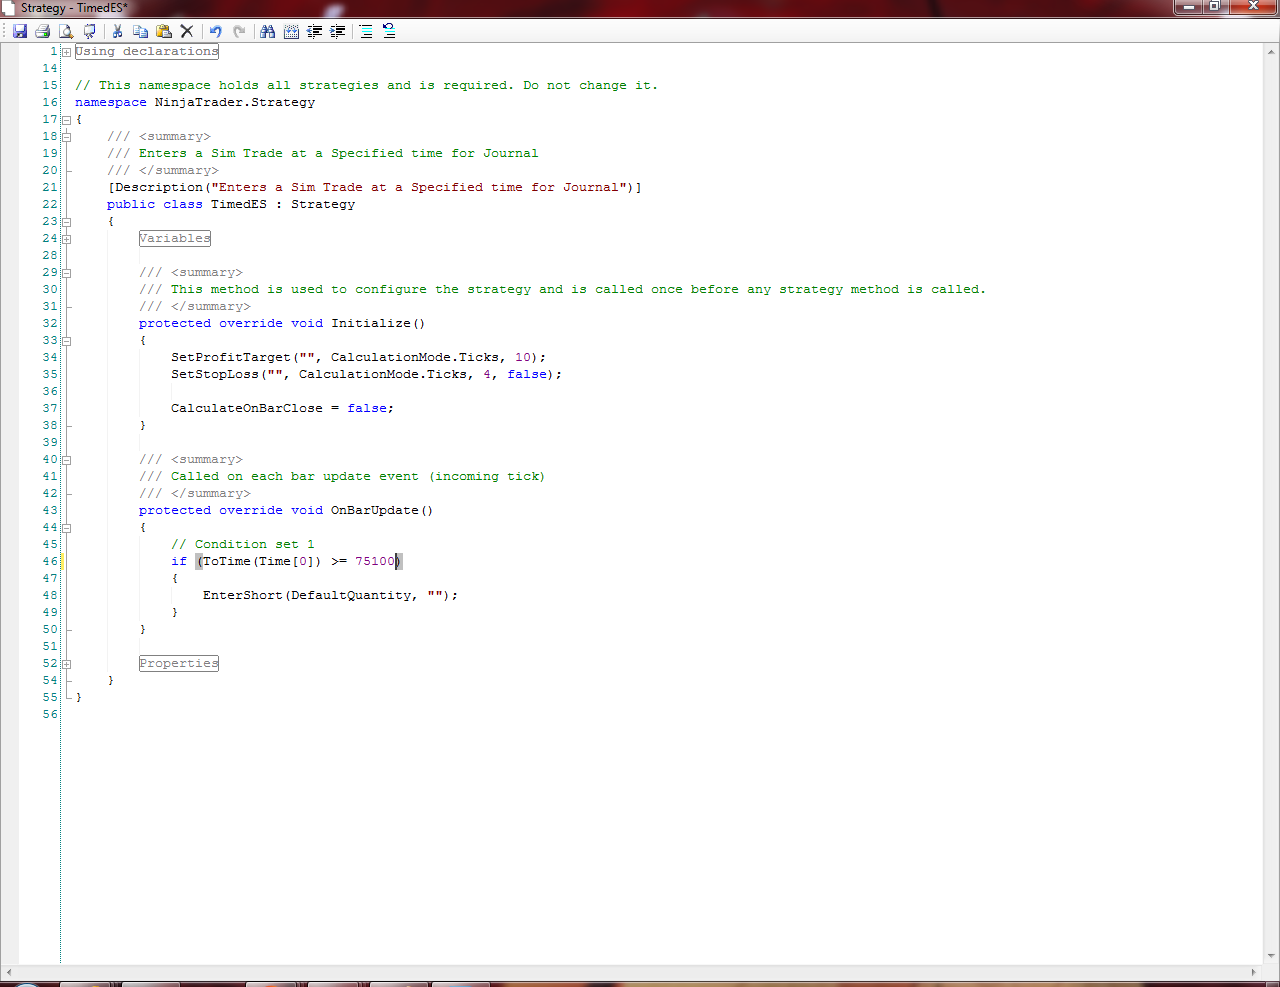Click the vertical scrollbar down arrow
Screen dimensions: 1280x987
coord(1272,956)
